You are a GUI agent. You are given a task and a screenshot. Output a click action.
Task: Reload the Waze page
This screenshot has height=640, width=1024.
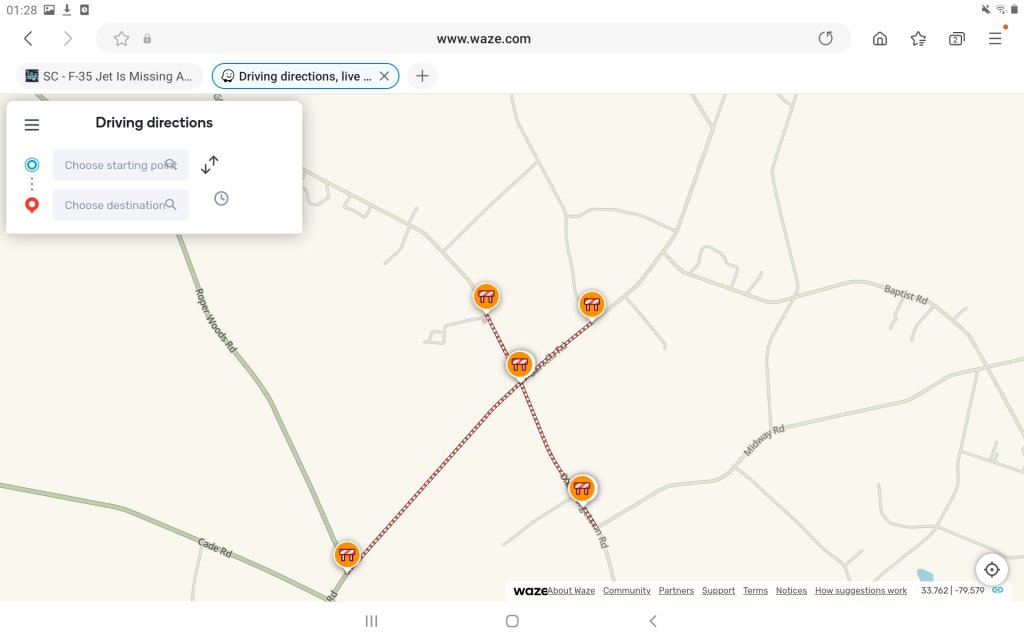coord(825,39)
